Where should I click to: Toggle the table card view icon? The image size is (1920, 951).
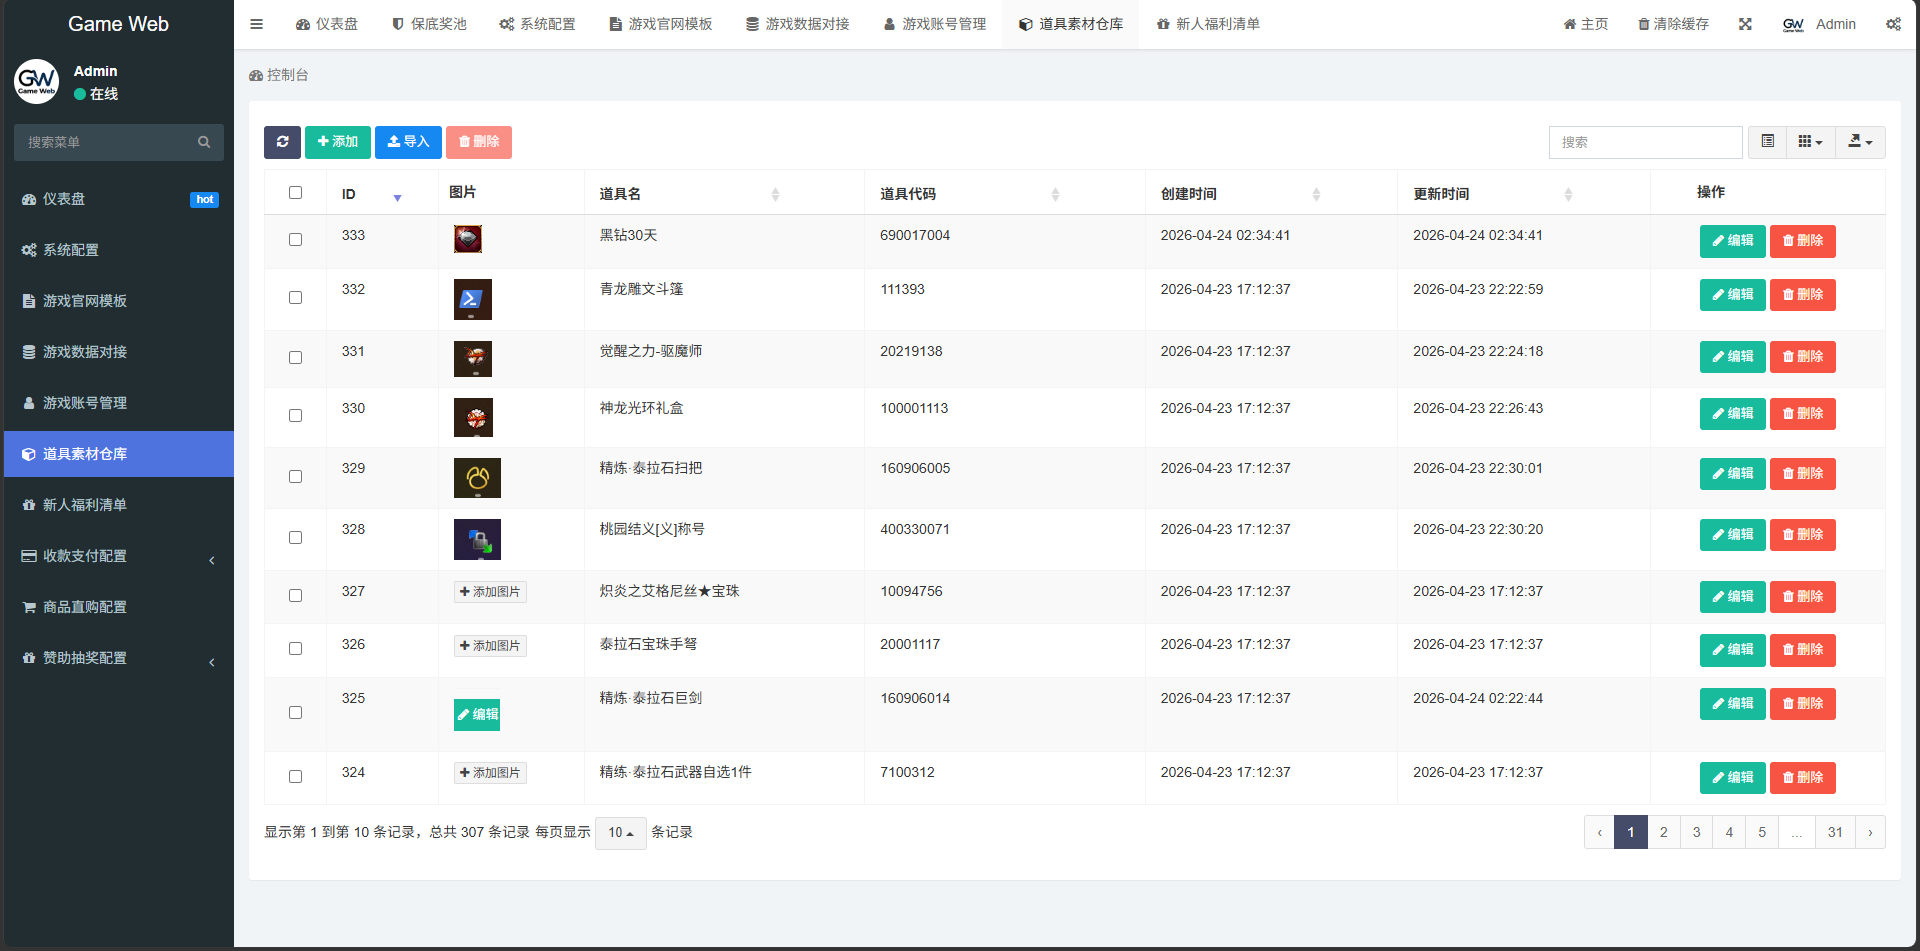pos(1767,142)
